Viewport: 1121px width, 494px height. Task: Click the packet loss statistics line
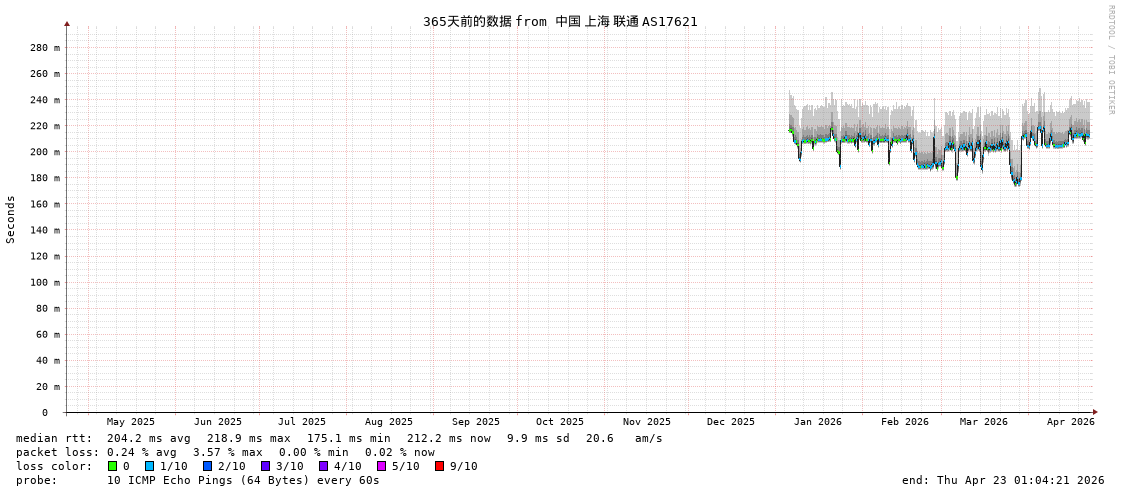click(x=225, y=452)
